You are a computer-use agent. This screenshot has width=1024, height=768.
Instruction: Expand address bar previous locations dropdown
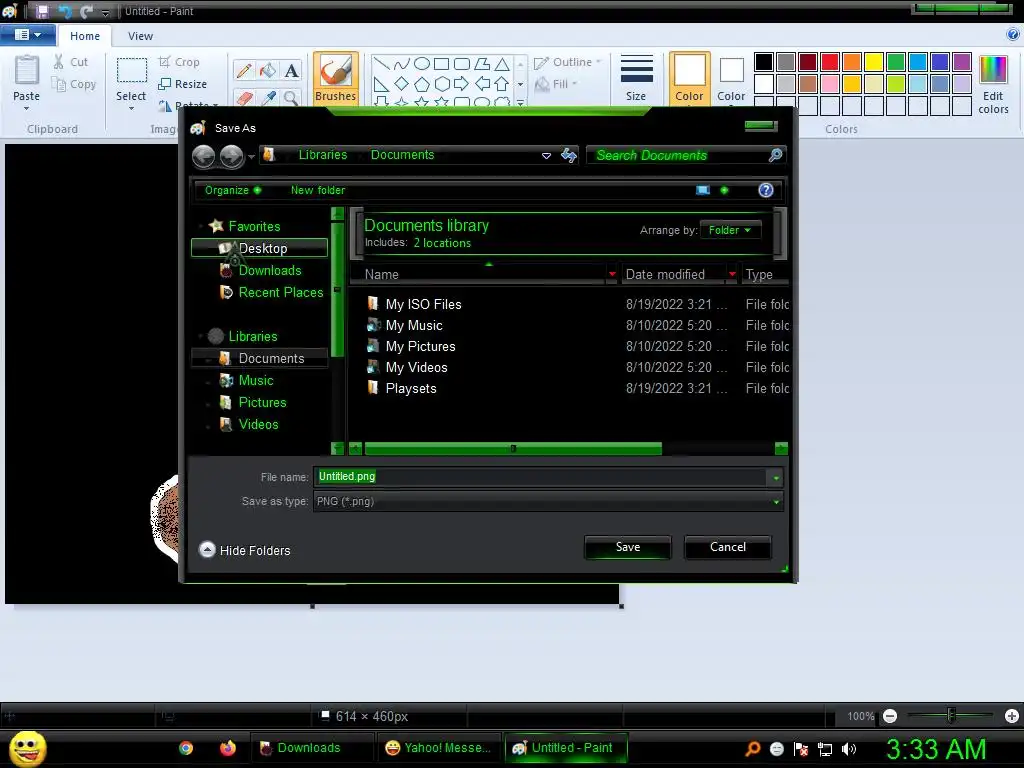[x=546, y=155]
